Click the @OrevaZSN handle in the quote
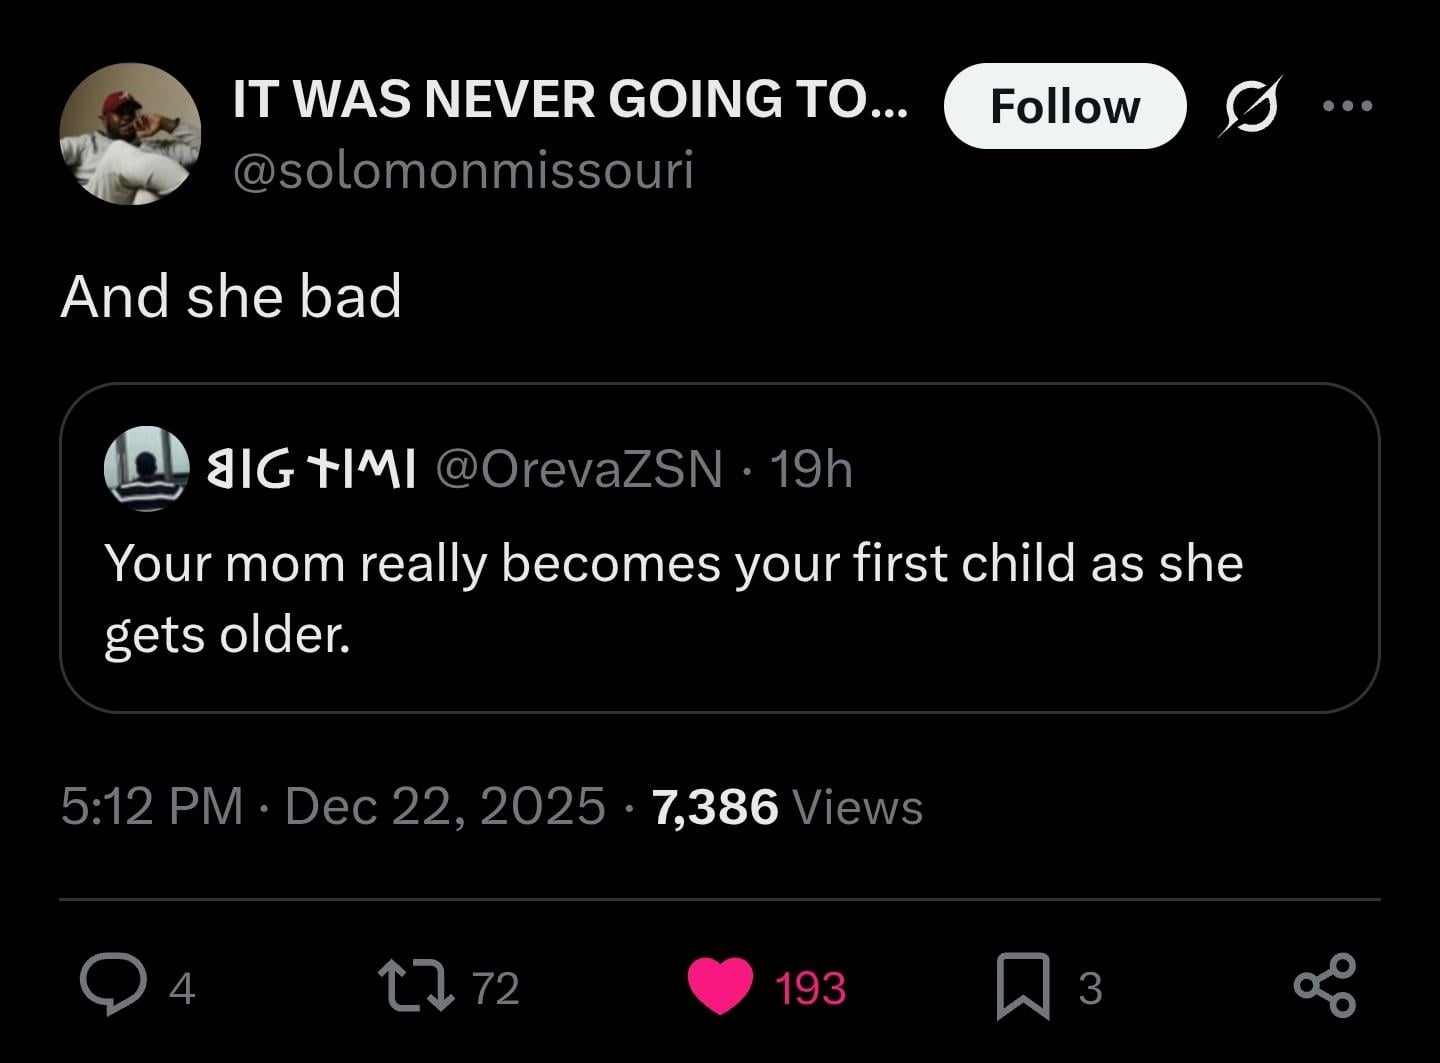Viewport: 1440px width, 1063px height. [578, 468]
